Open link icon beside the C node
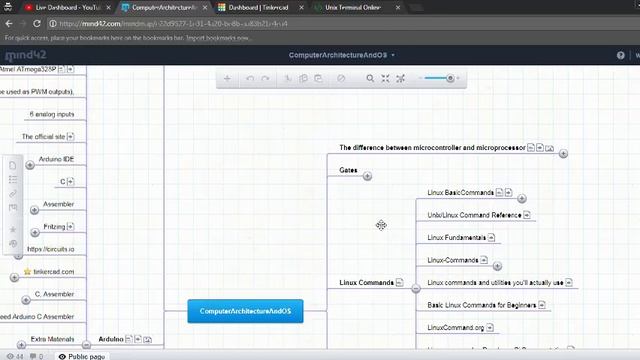 pos(71,181)
